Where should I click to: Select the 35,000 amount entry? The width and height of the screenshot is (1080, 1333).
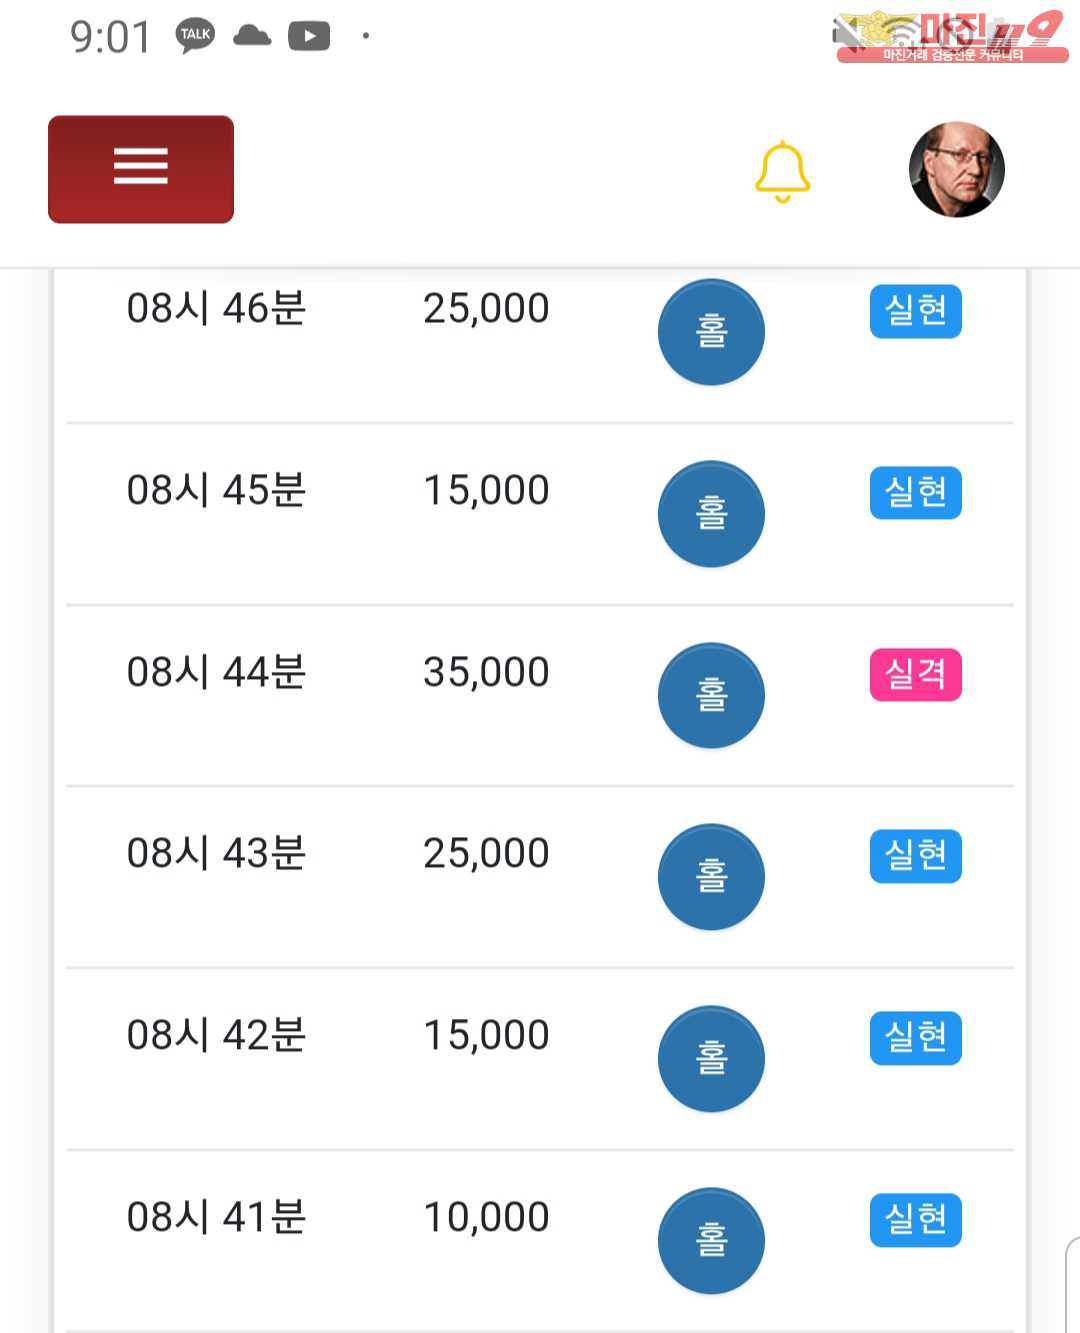tap(486, 672)
